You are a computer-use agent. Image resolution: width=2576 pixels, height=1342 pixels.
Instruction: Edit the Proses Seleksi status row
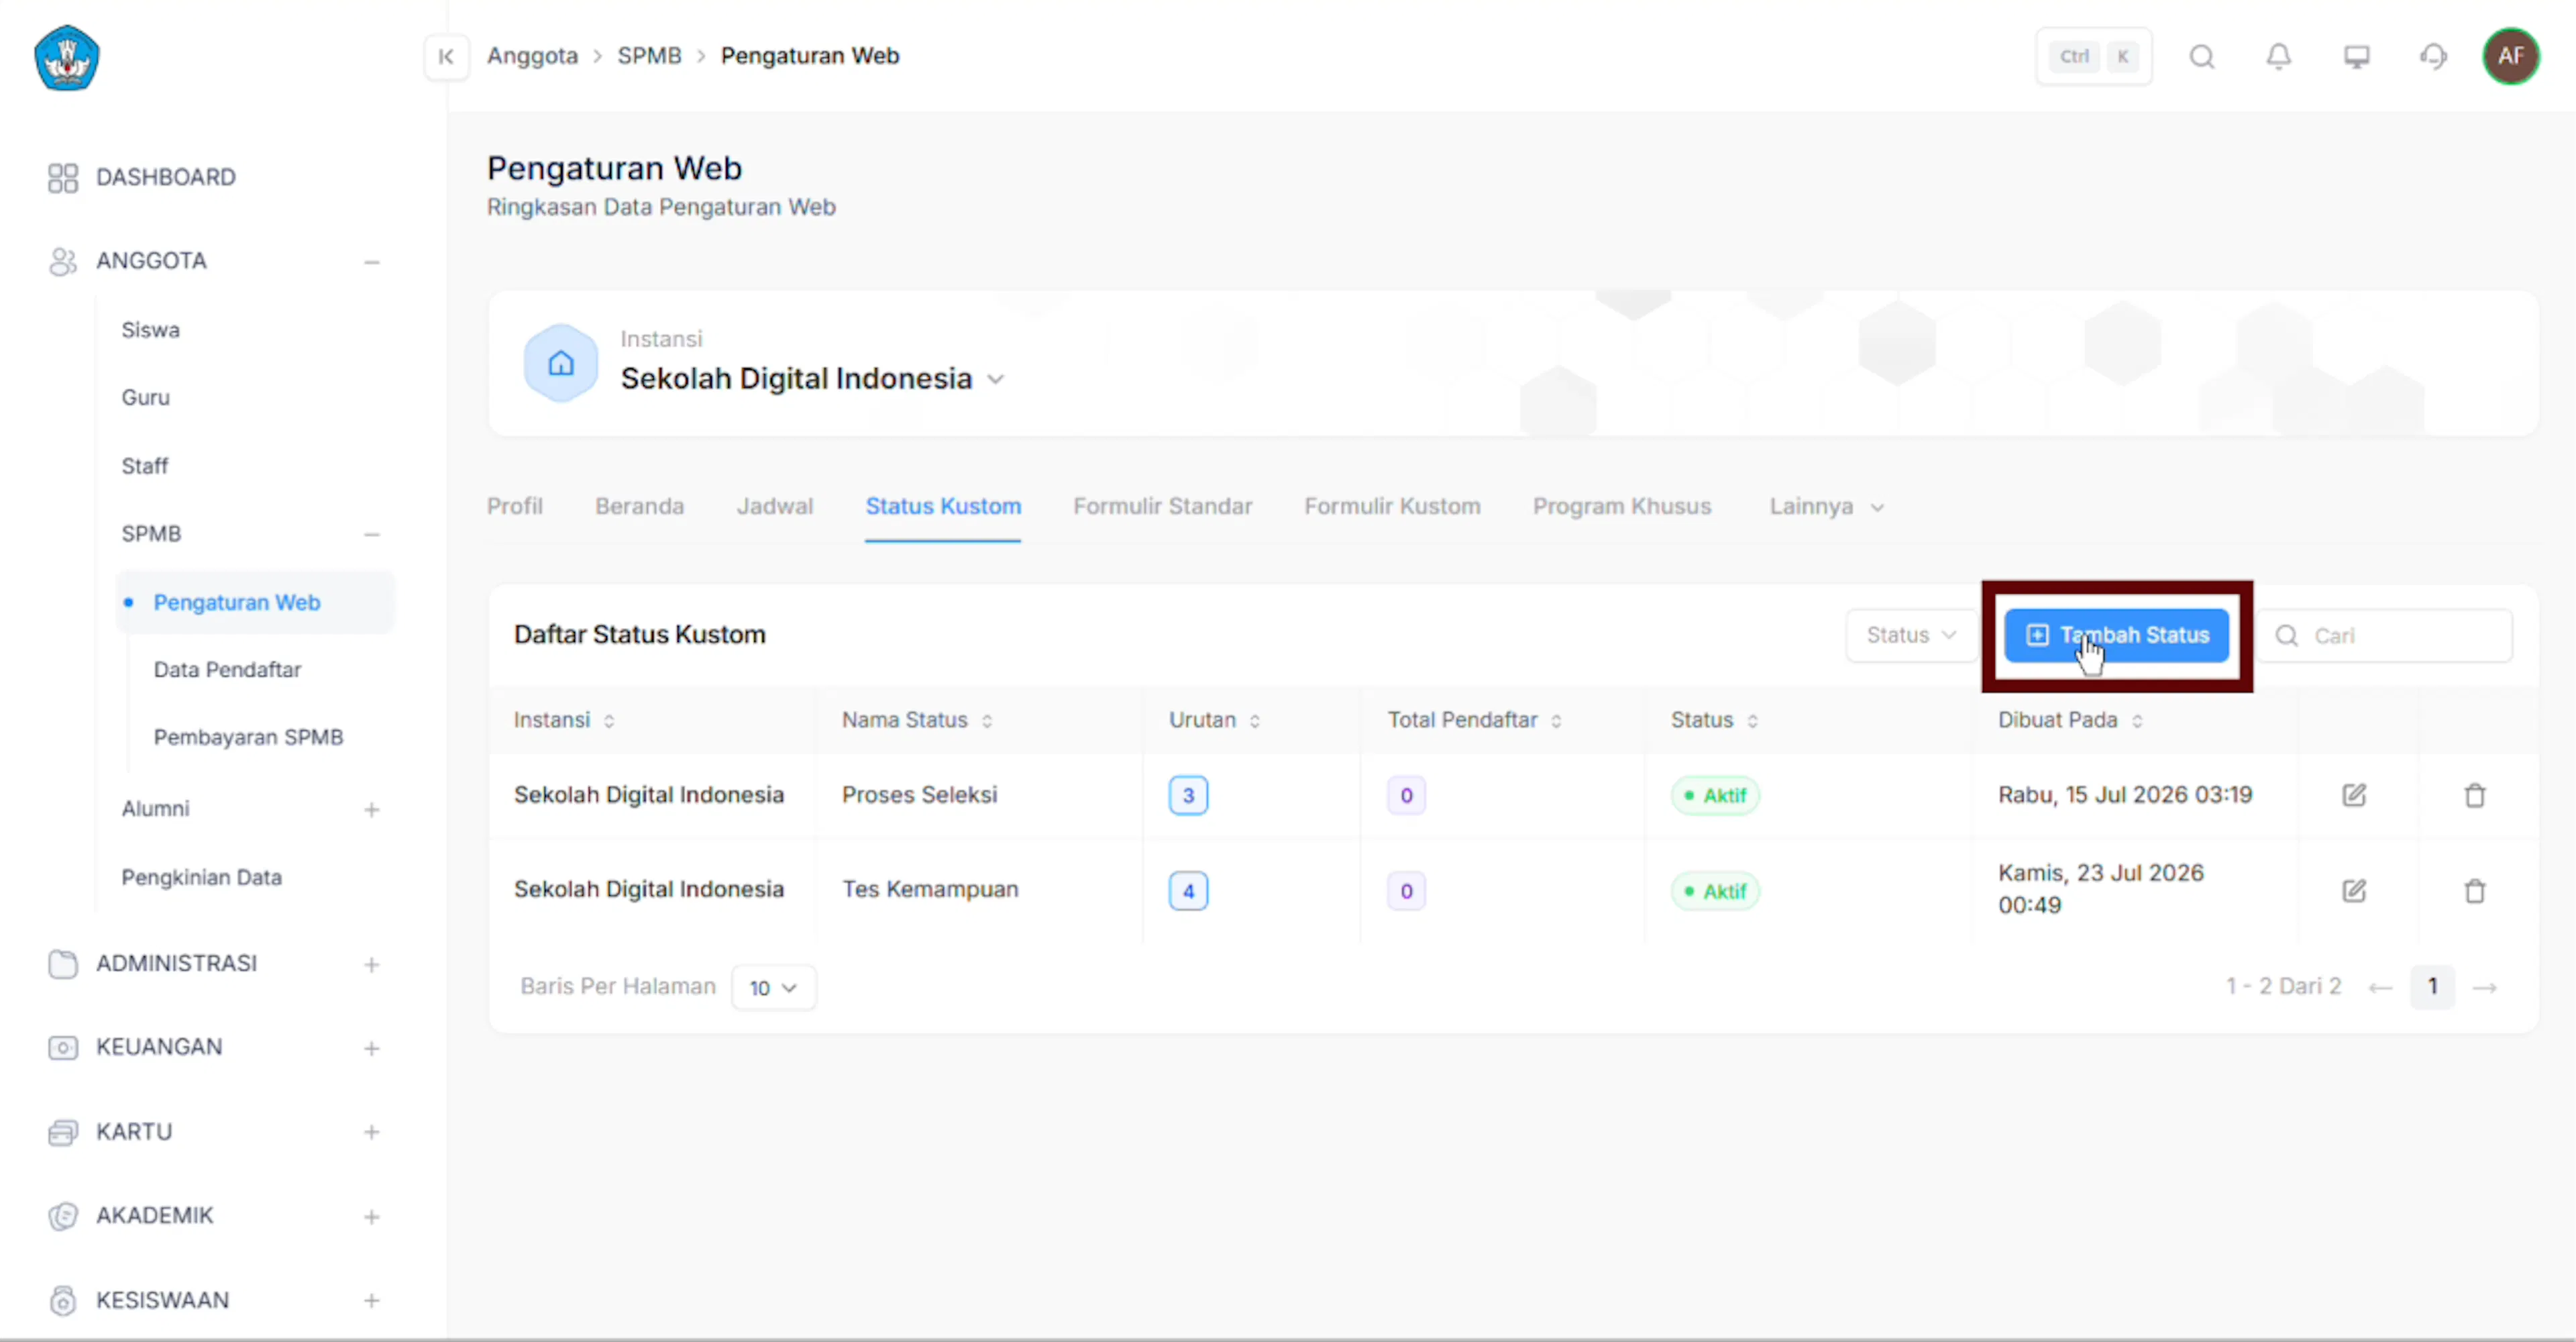pyautogui.click(x=2353, y=795)
